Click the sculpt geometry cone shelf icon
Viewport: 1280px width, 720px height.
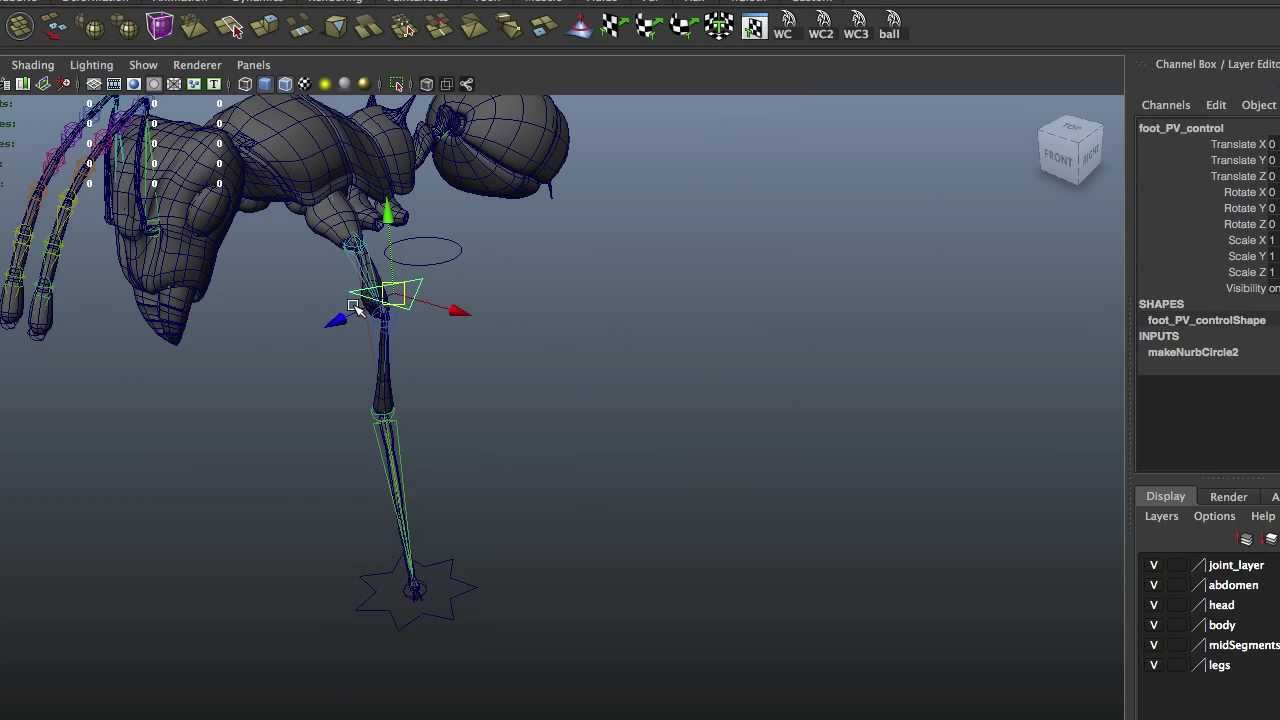click(579, 26)
